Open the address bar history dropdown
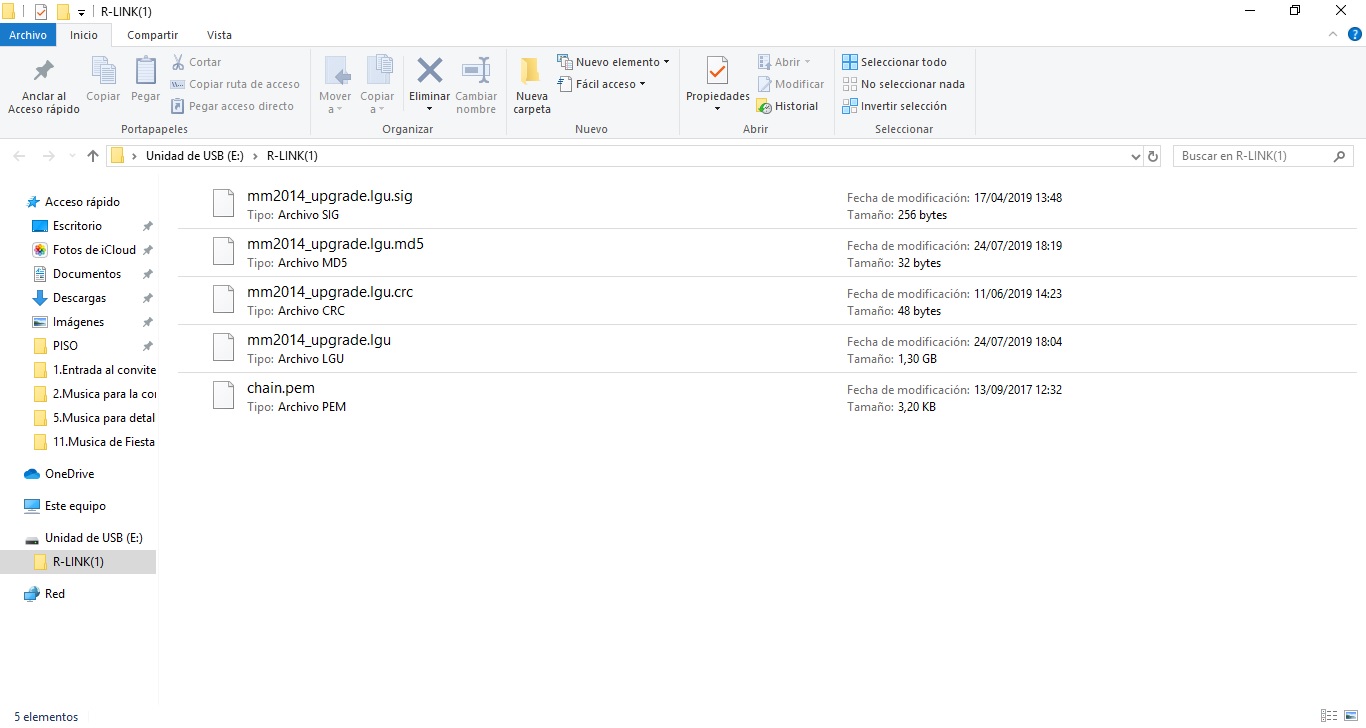Viewport: 1366px width, 728px height. click(1135, 157)
